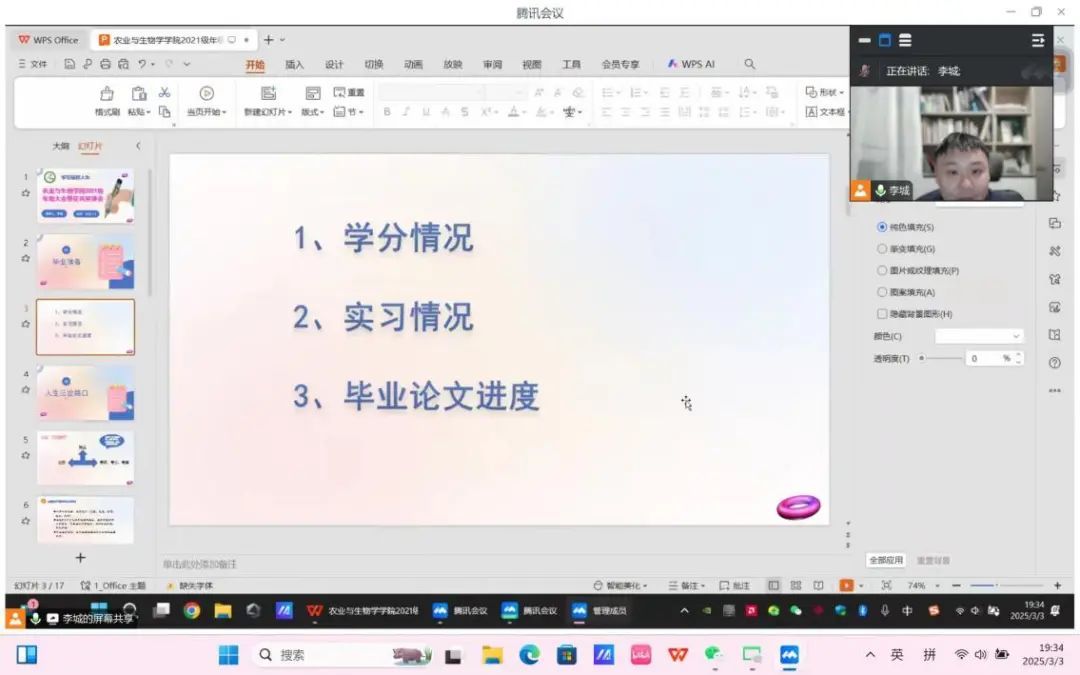Click the 当页开始 slideshow play icon
This screenshot has height=675, width=1080.
point(206,93)
